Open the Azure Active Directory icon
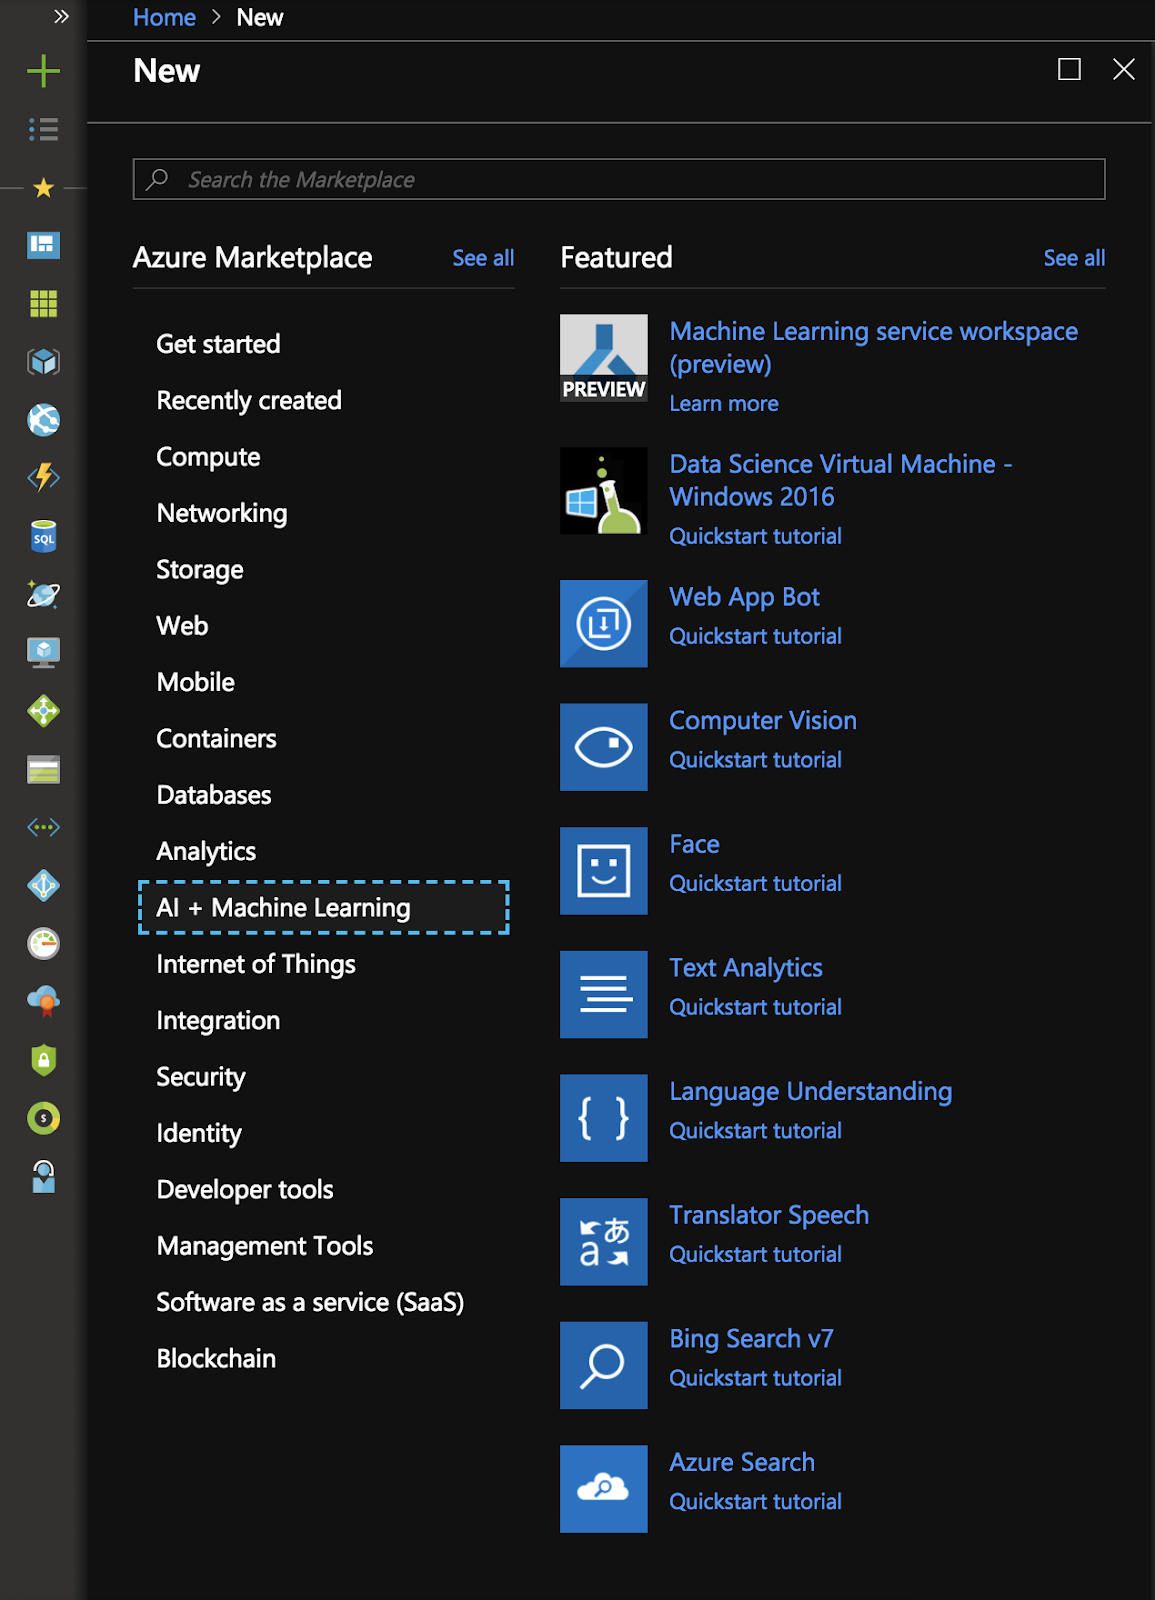Viewport: 1155px width, 1600px height. [43, 886]
